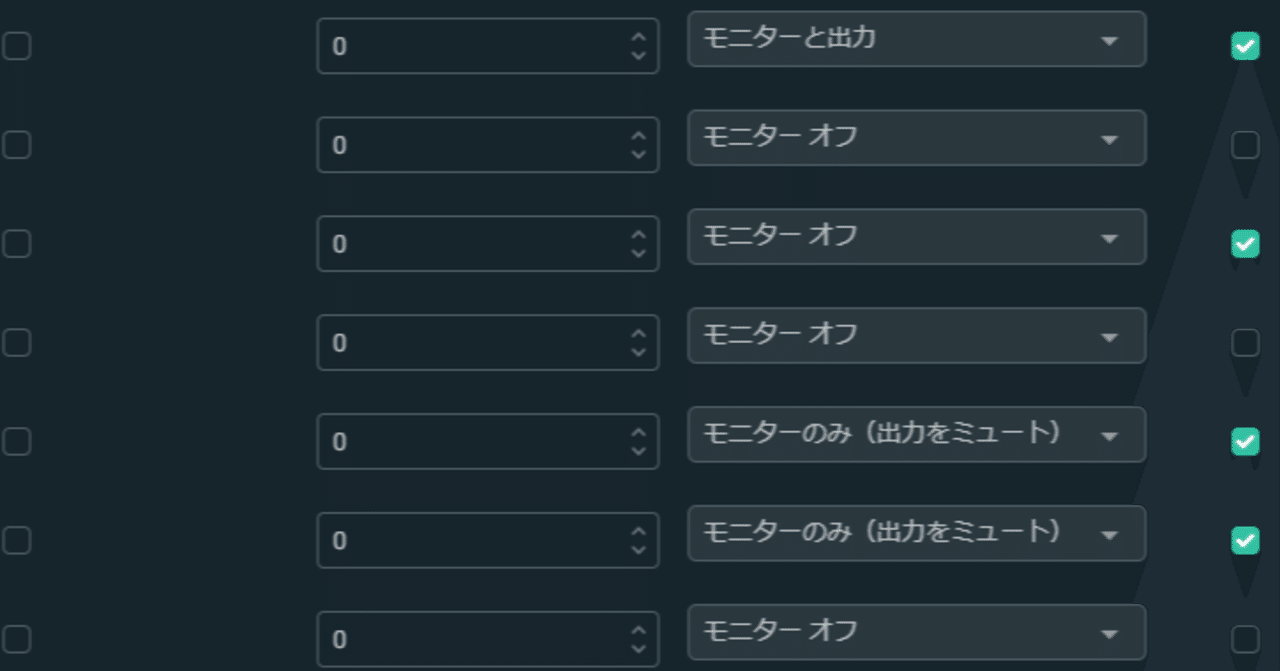Click up arrow of the fourth row's number field

click(639, 334)
